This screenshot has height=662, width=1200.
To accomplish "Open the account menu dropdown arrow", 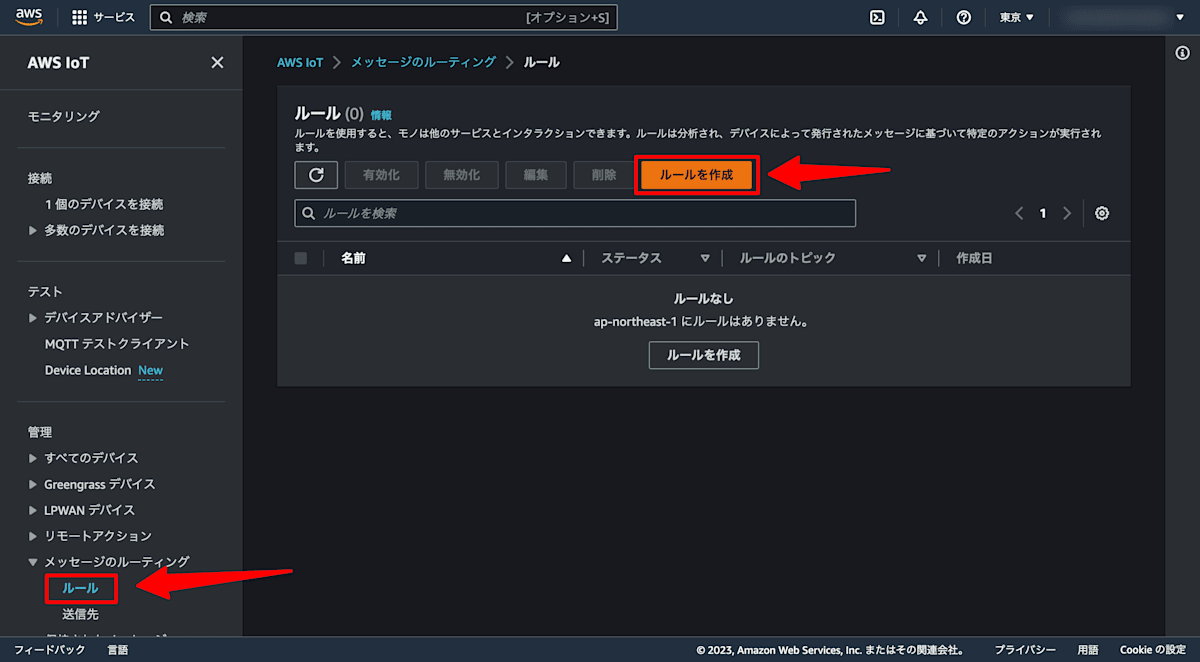I will tap(1179, 17).
